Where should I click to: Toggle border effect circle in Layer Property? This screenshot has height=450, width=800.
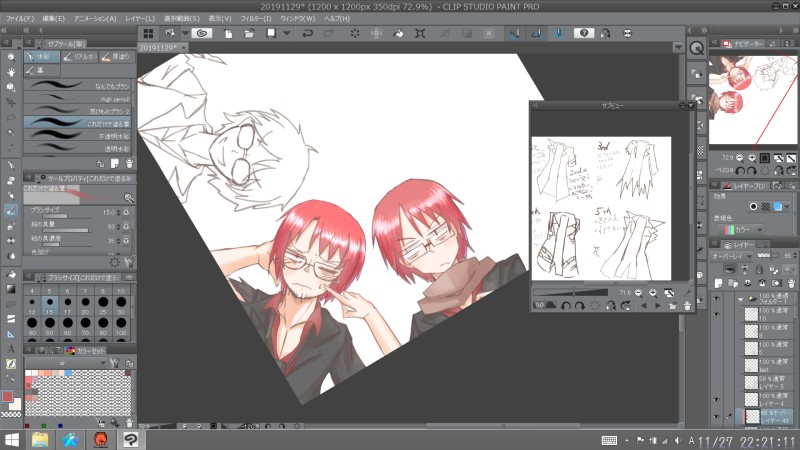click(x=753, y=207)
